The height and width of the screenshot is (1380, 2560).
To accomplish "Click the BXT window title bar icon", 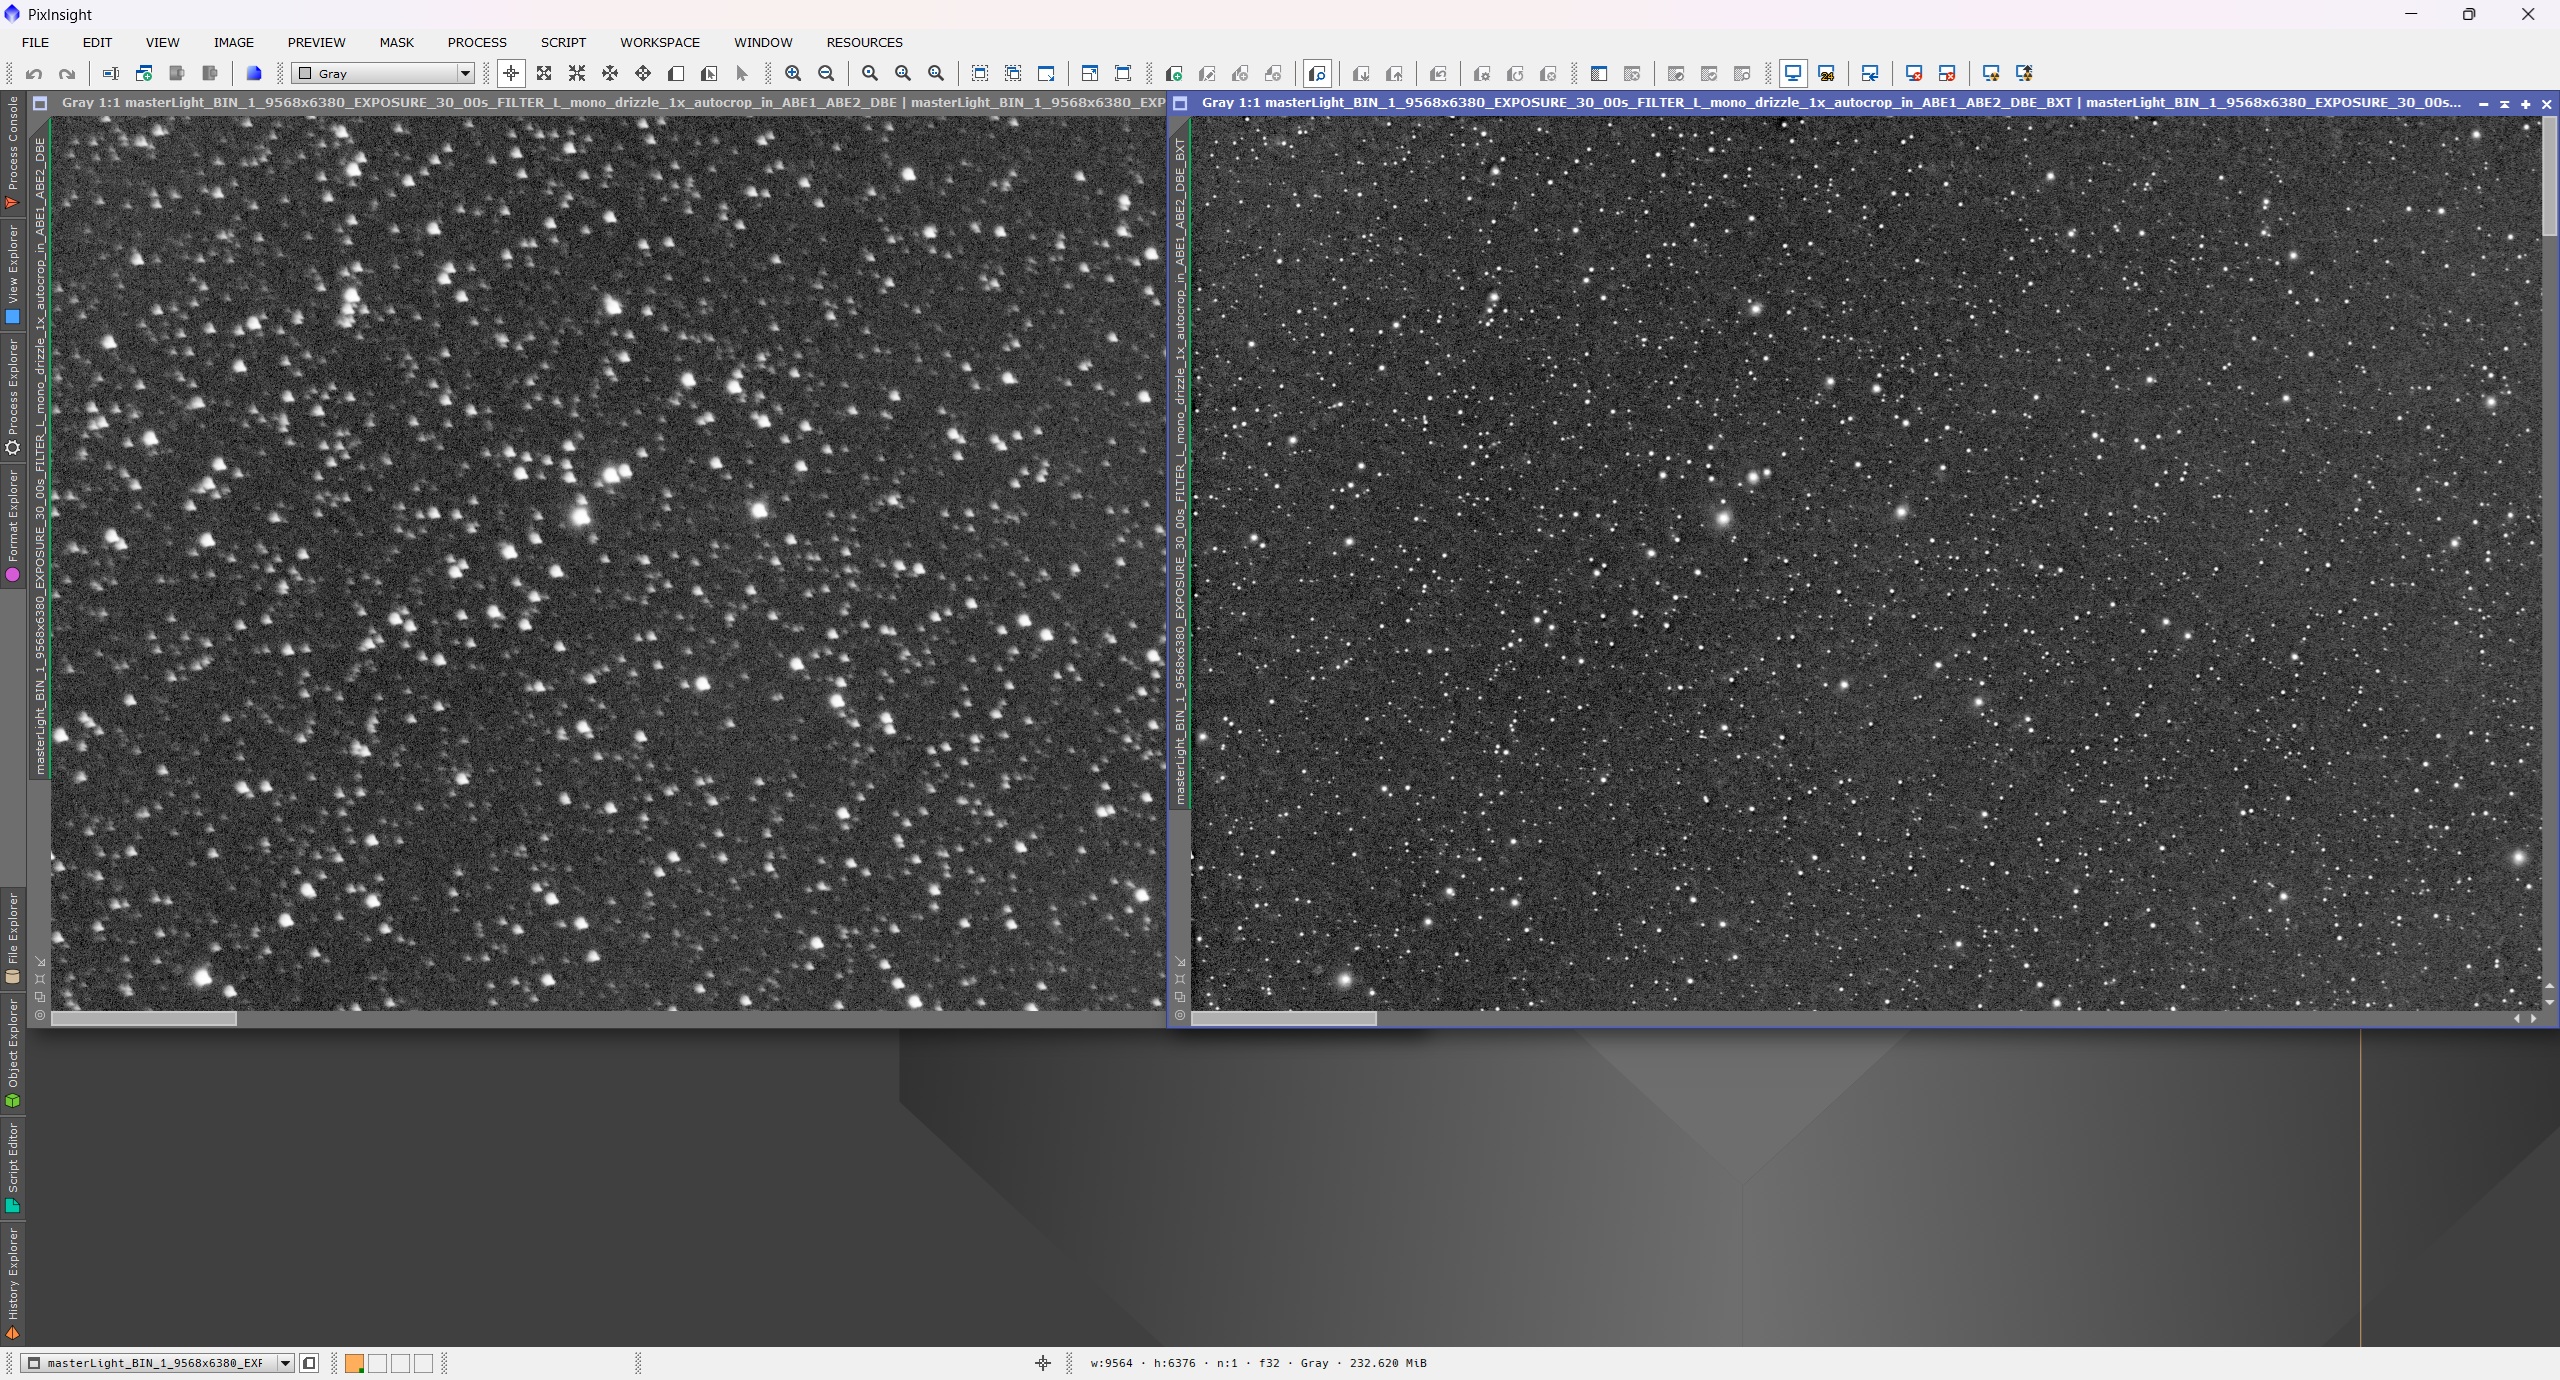I will [x=1180, y=103].
